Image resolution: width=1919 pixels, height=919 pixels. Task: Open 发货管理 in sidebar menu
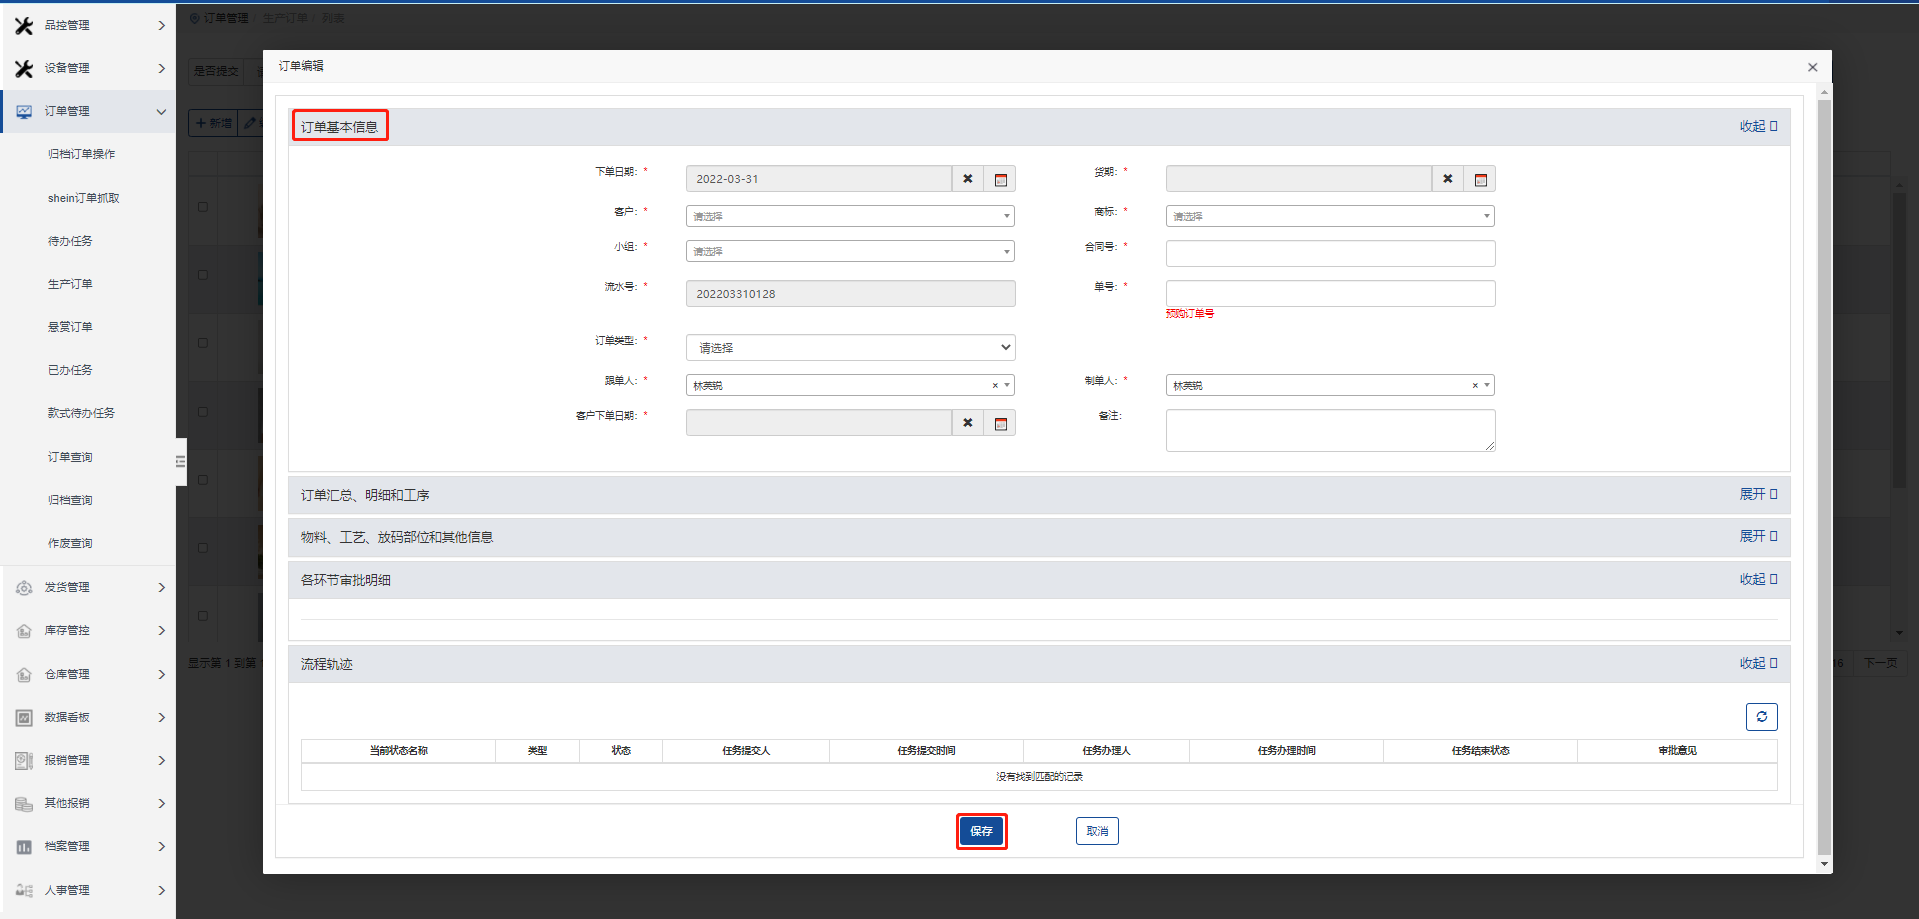point(88,588)
